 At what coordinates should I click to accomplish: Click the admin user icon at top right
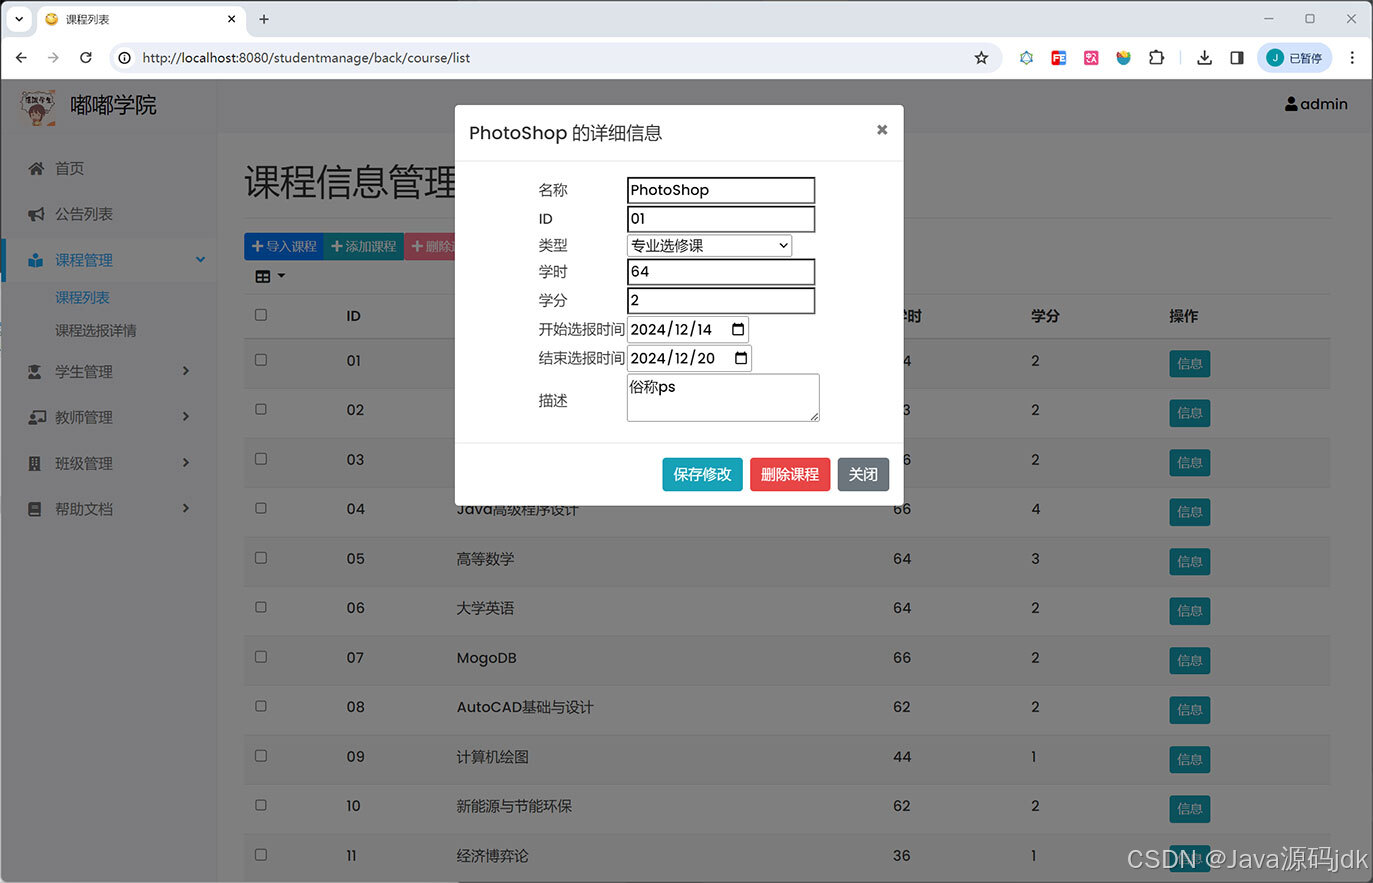tap(1291, 104)
